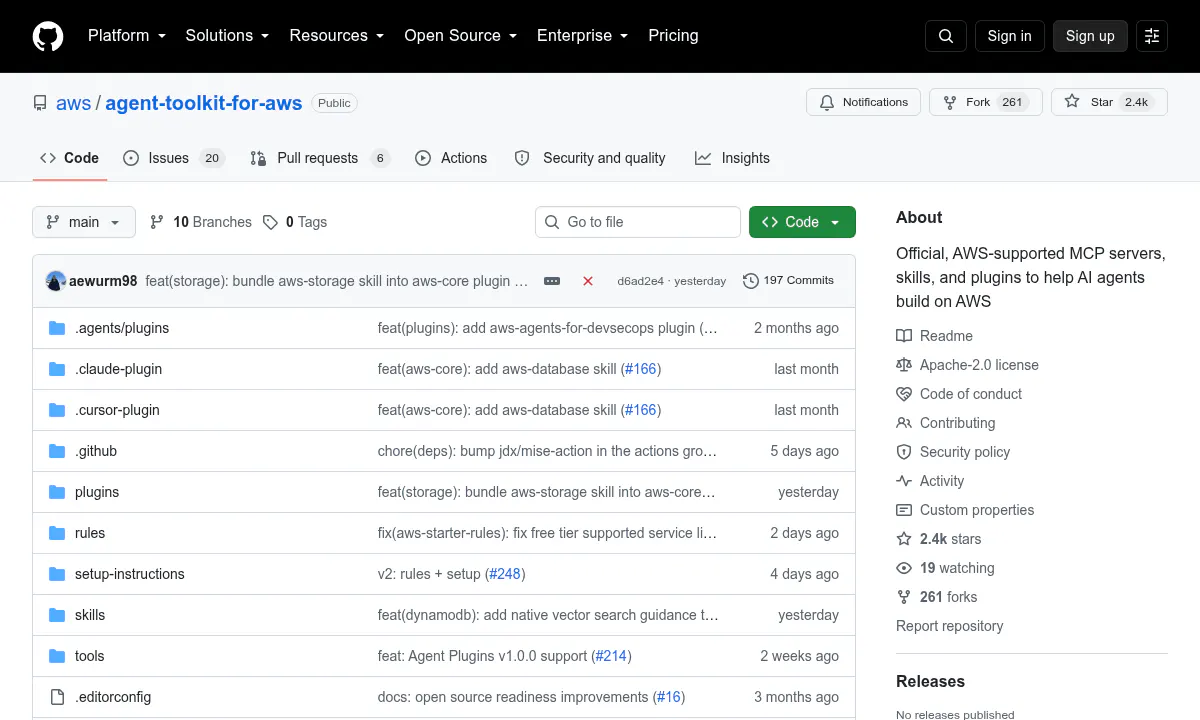This screenshot has width=1200, height=720.
Task: Expand the Resources menu
Action: 337,35
